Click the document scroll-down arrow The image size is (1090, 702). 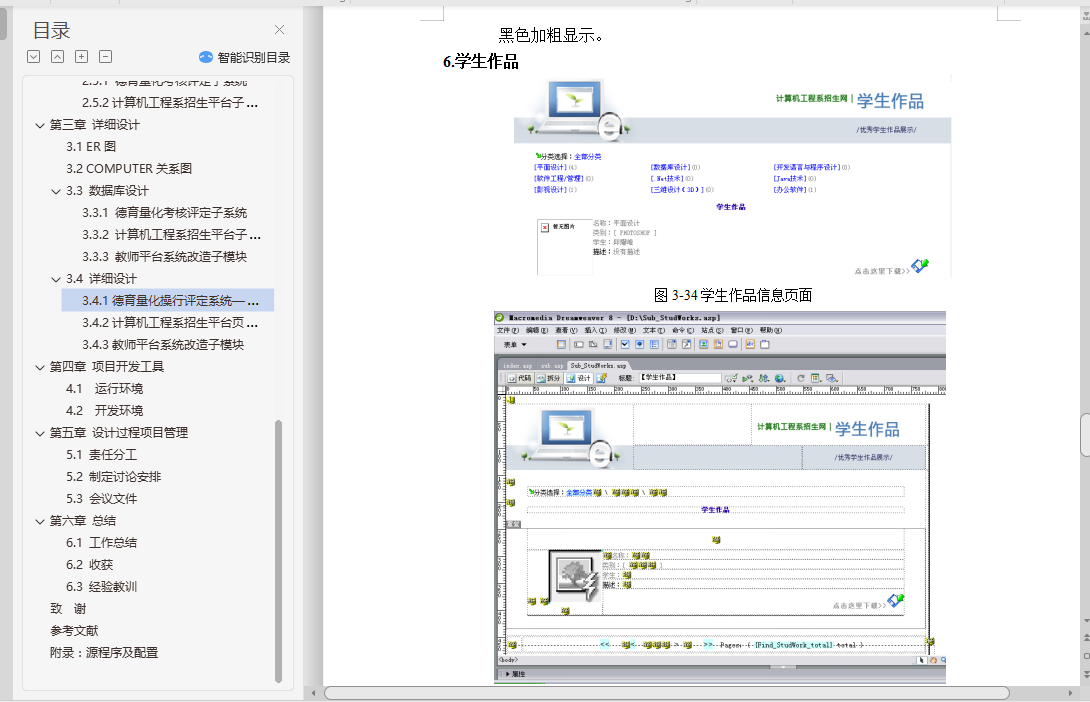1086,620
